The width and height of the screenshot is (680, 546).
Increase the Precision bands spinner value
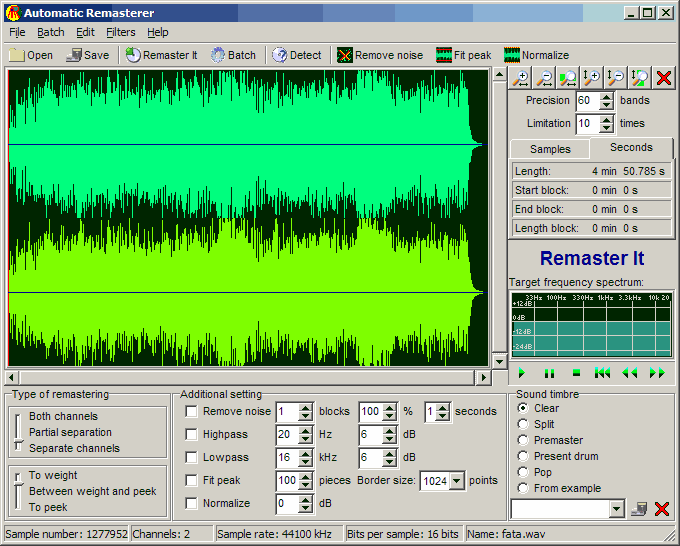click(608, 96)
